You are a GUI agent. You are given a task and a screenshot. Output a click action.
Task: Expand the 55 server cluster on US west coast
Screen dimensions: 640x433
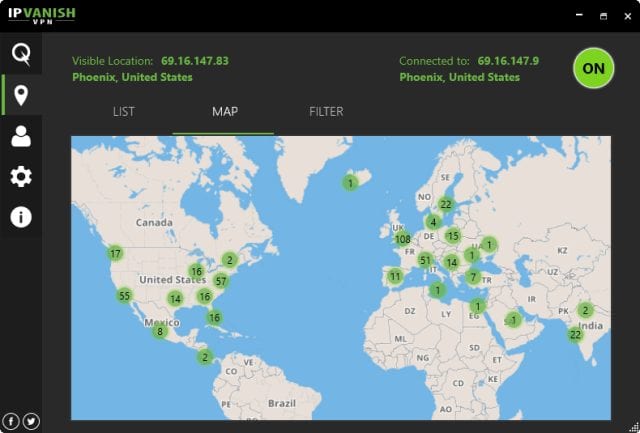[124, 295]
